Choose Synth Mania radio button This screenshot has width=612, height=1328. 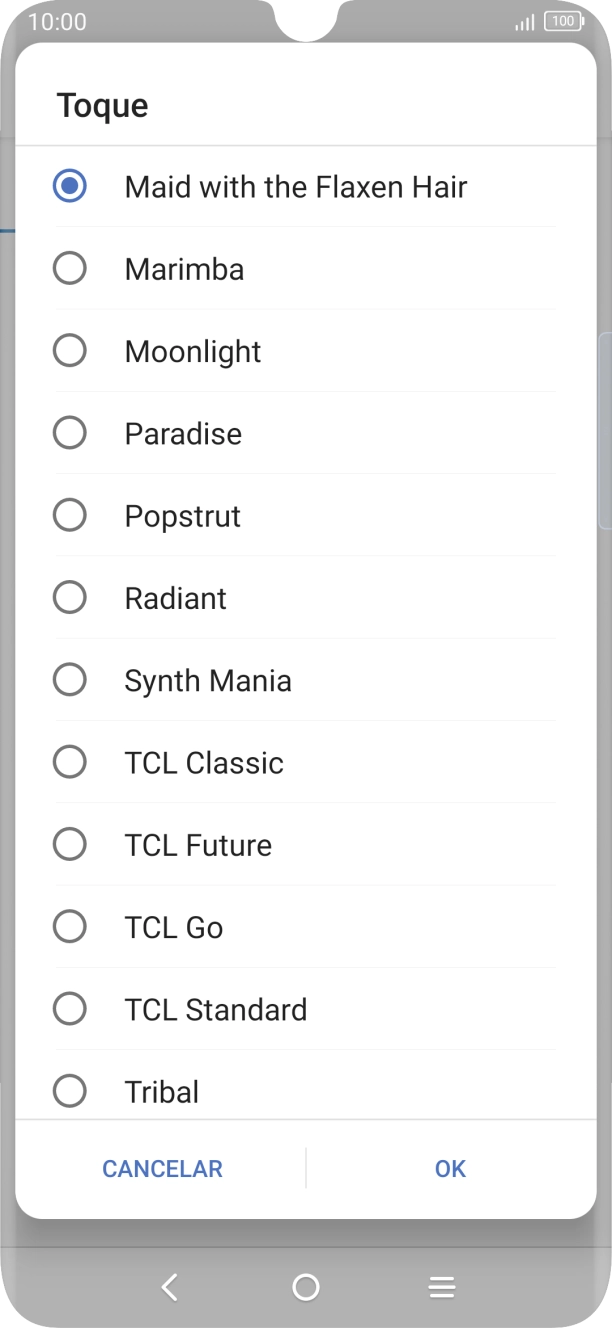click(x=70, y=680)
